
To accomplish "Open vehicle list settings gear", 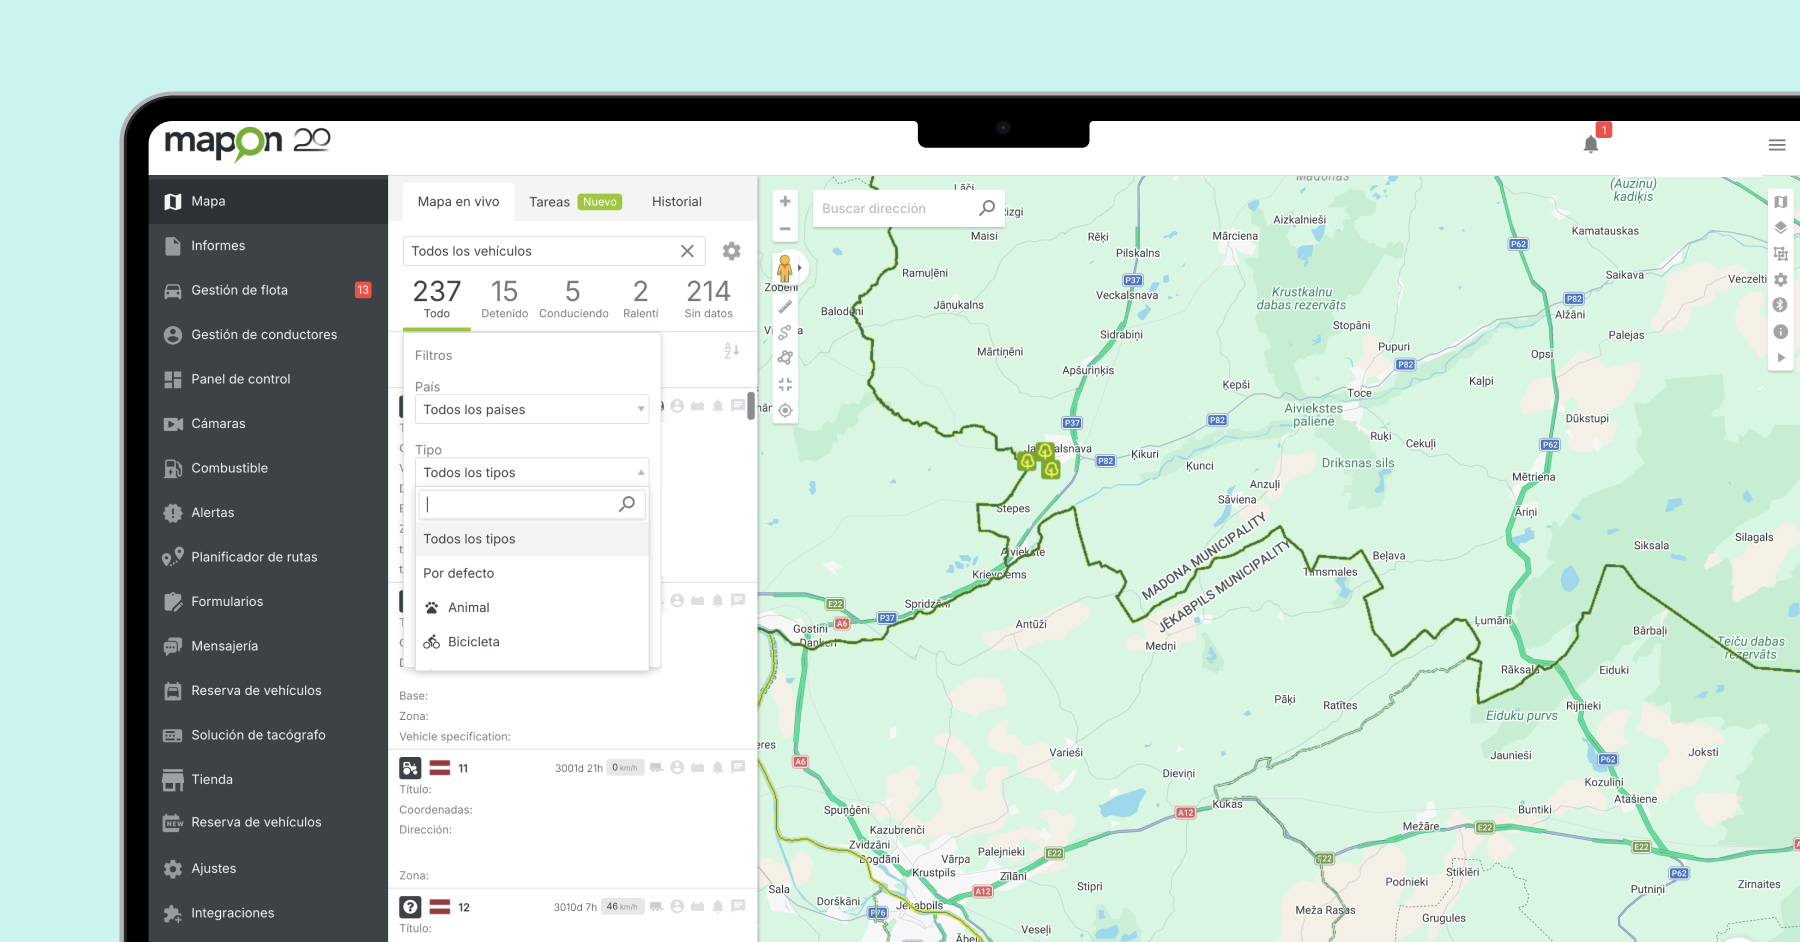I will [732, 251].
